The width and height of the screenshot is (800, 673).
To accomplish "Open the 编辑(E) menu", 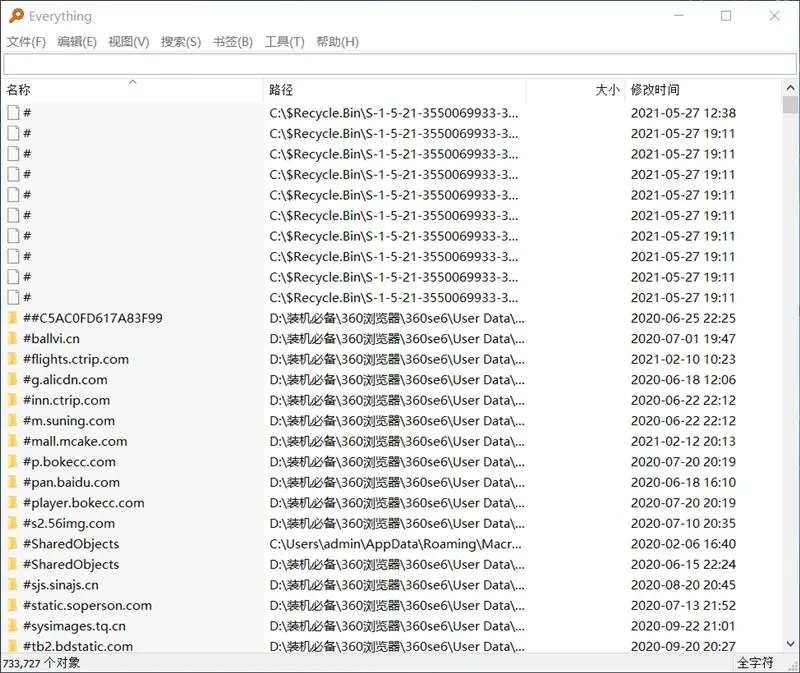I will pos(77,42).
